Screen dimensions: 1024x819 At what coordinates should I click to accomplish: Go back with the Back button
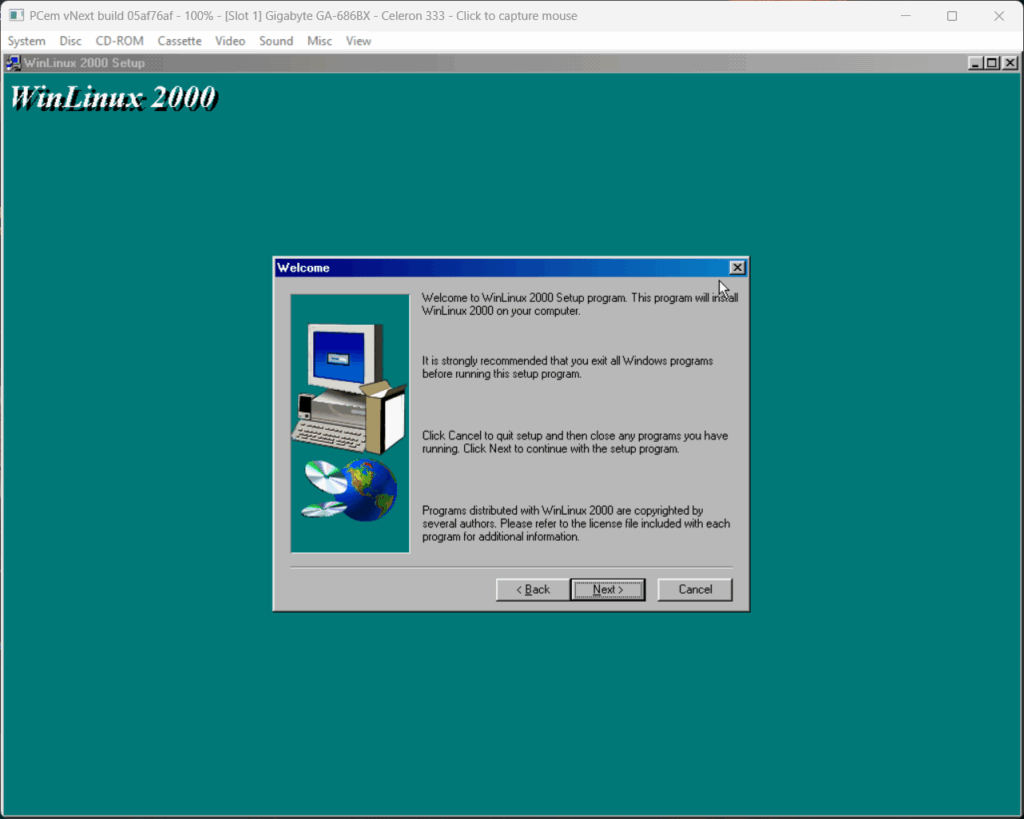coord(532,590)
